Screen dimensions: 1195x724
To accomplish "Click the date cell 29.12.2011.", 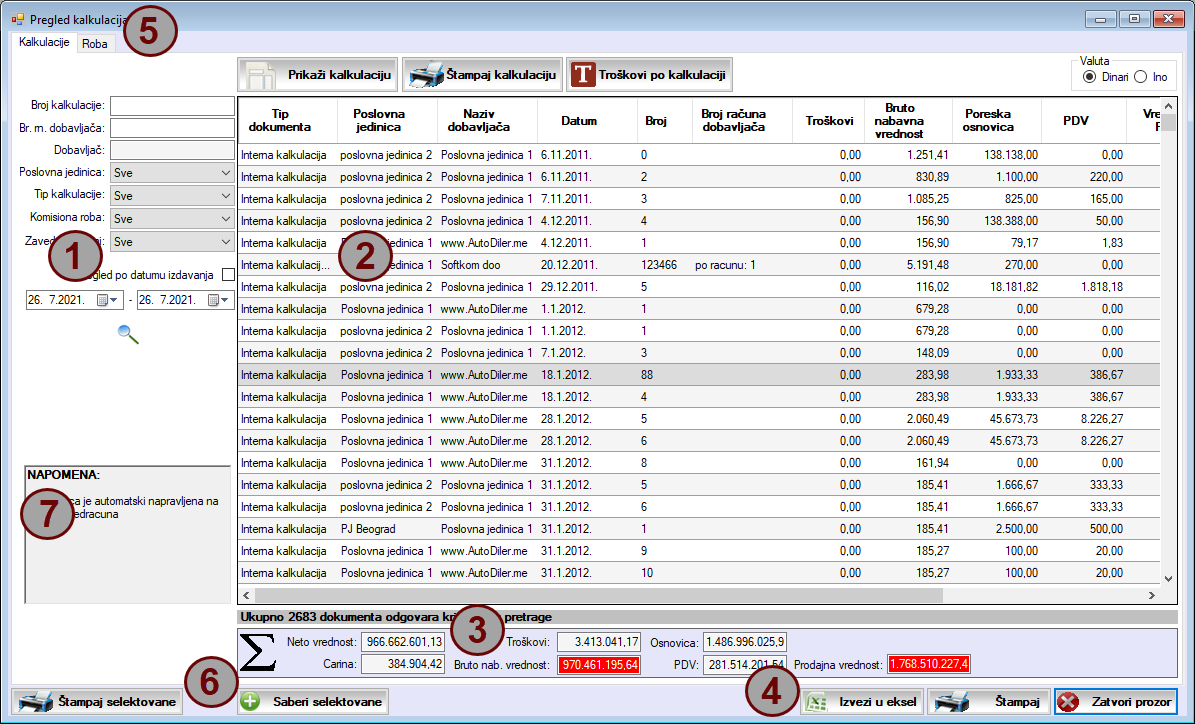I will point(587,287).
